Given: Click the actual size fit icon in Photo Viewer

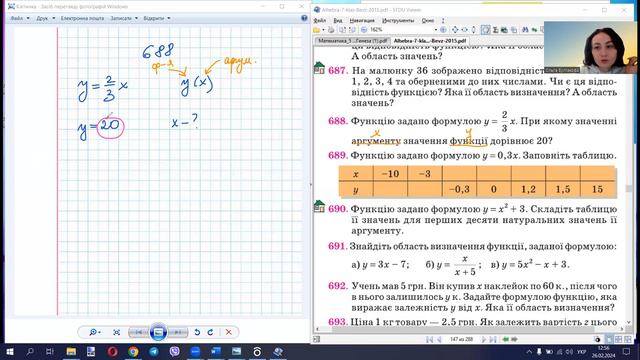Looking at the screenshot, I should [117, 332].
